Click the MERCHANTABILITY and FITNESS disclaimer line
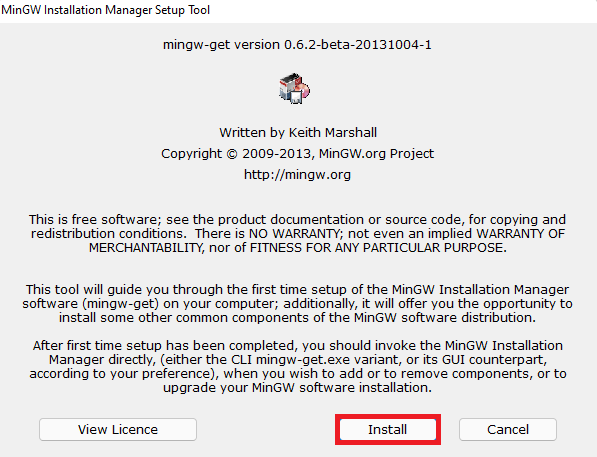The width and height of the screenshot is (597, 457). (x=298, y=248)
